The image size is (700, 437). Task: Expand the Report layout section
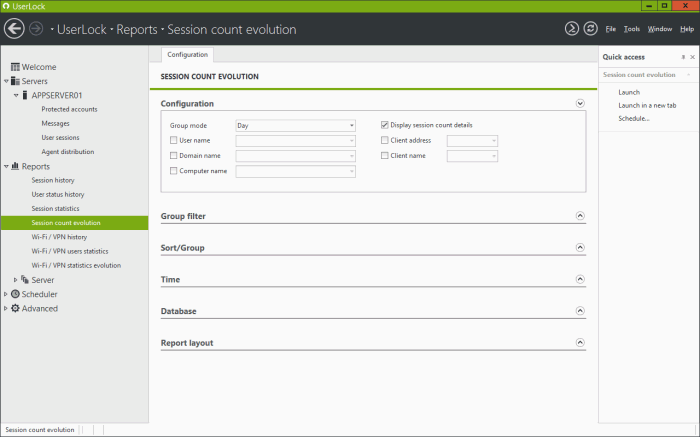coord(580,342)
